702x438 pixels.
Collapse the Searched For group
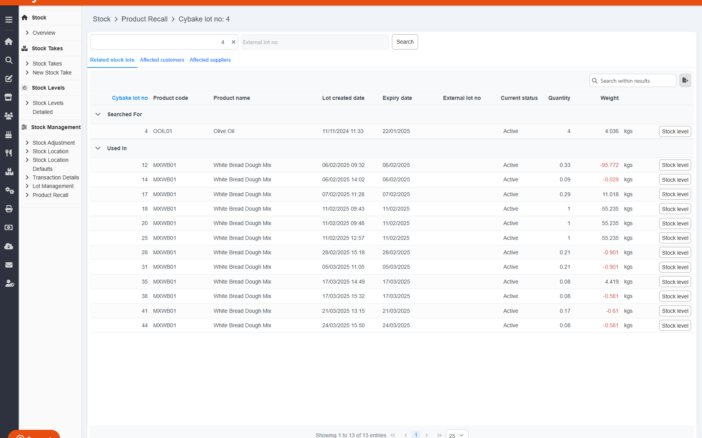(x=98, y=114)
